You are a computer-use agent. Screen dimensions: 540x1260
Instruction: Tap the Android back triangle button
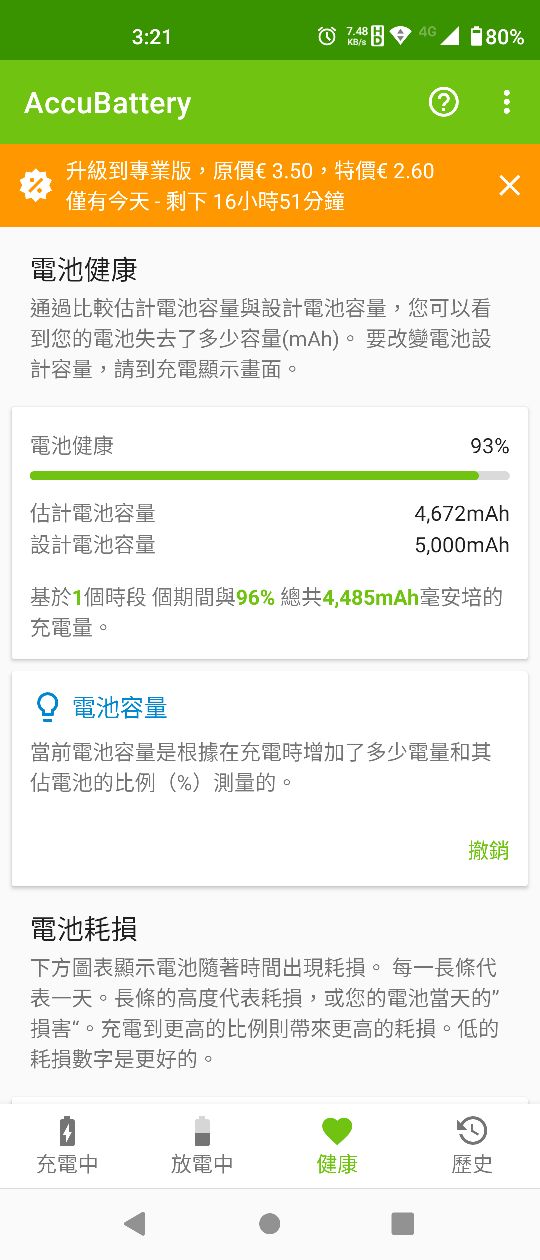[x=135, y=1223]
